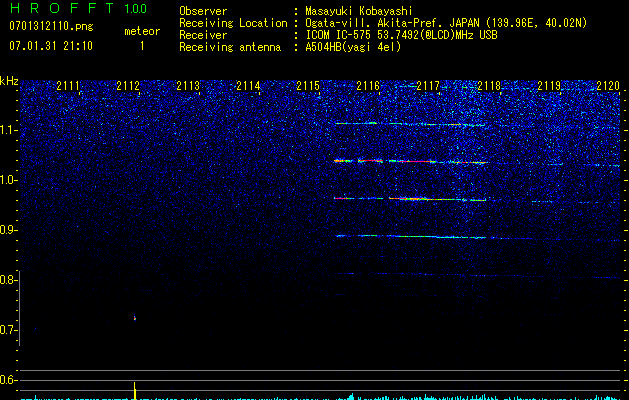This screenshot has width=629, height=400.
Task: Click the 2119 time marker
Action: [549, 85]
